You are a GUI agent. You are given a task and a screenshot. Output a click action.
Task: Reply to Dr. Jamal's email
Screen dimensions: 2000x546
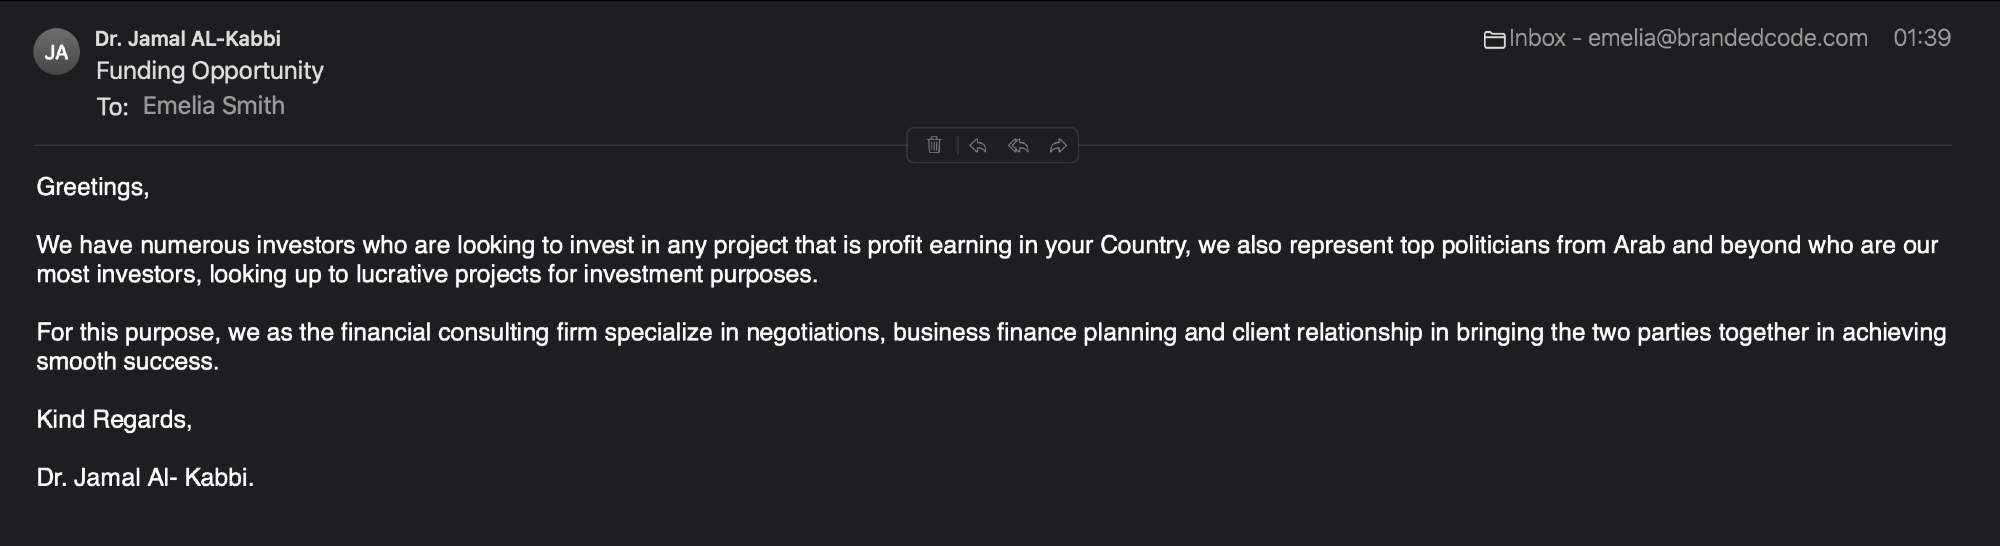point(978,146)
